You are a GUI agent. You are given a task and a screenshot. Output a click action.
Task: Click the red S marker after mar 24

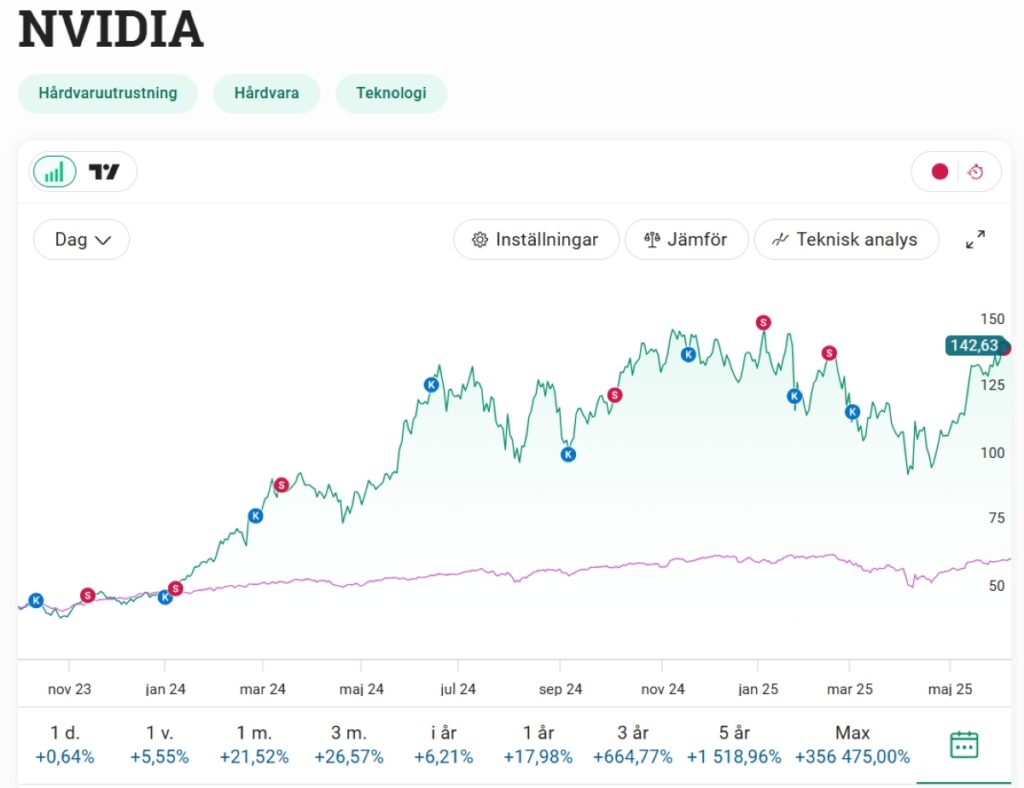[281, 485]
